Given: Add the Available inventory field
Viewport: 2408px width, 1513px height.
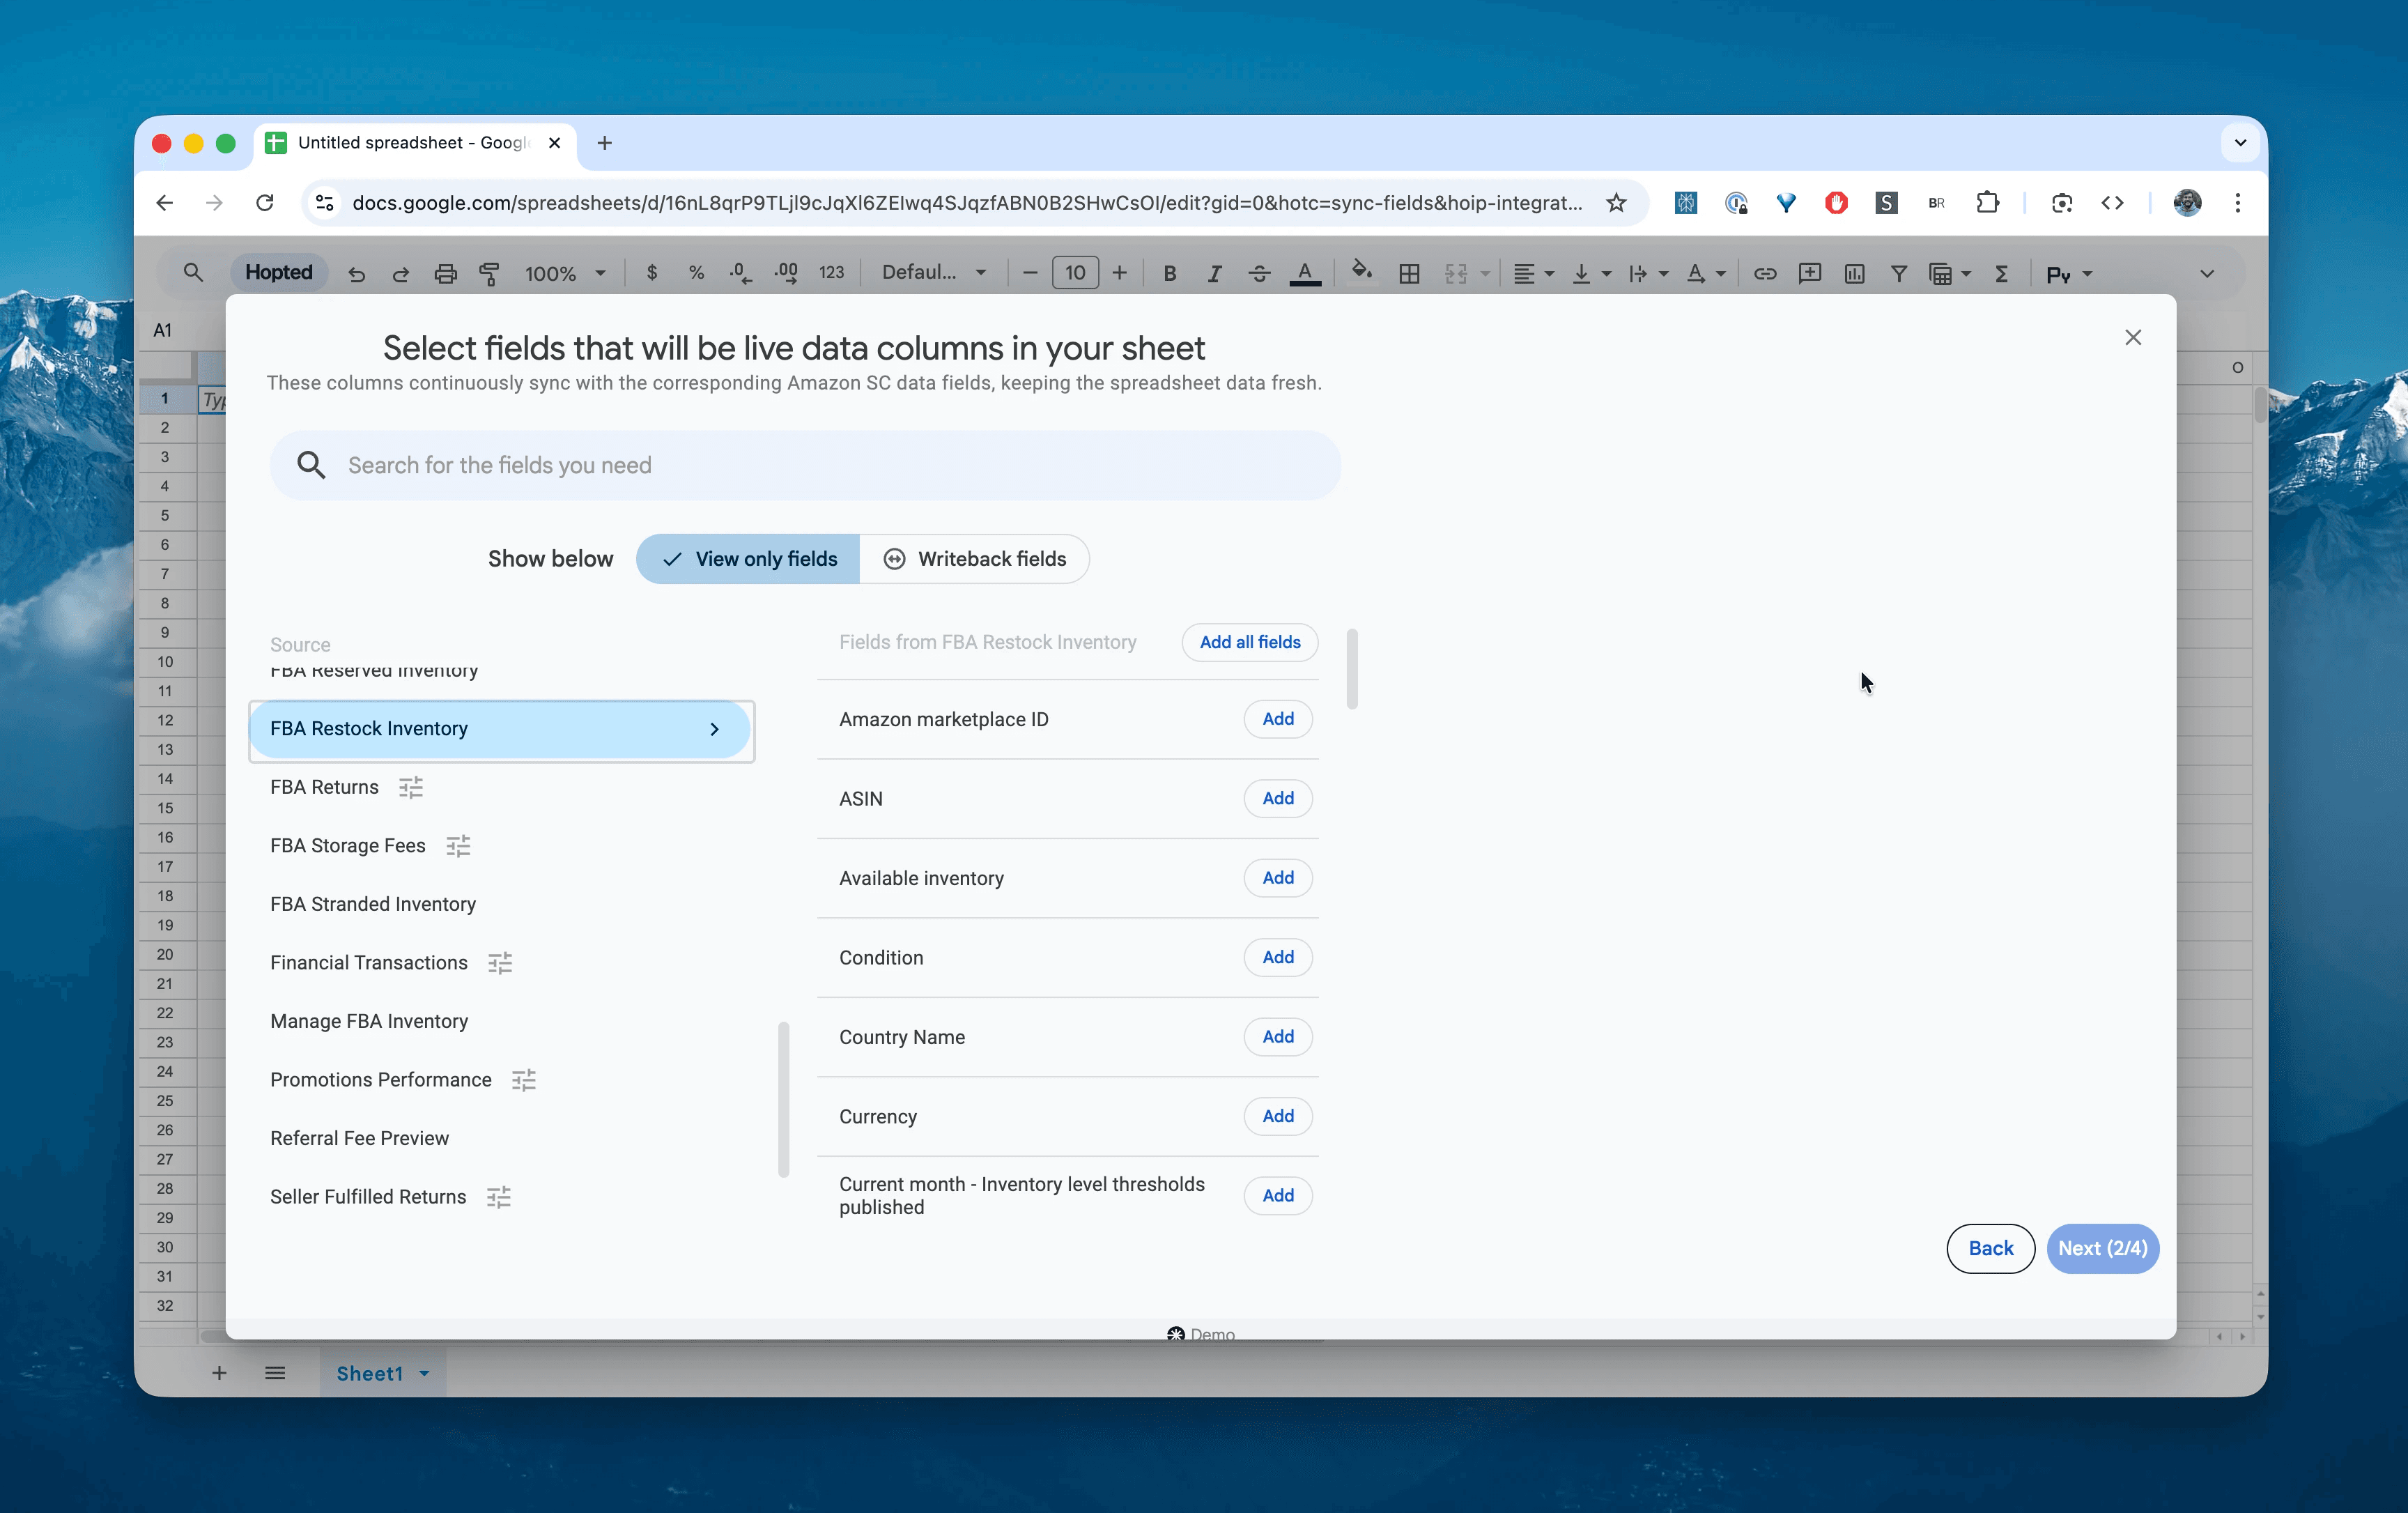Looking at the screenshot, I should pyautogui.click(x=1278, y=878).
